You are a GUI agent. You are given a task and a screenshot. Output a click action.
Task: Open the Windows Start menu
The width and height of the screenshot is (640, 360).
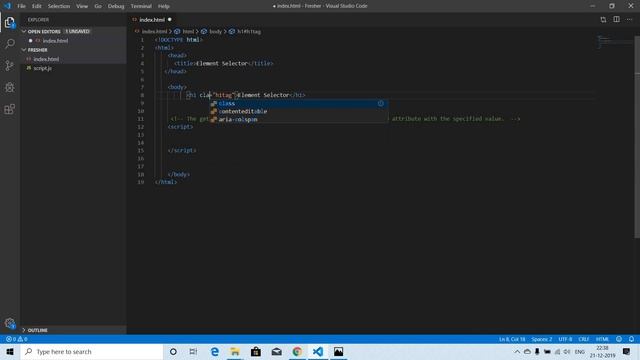(x=10, y=351)
